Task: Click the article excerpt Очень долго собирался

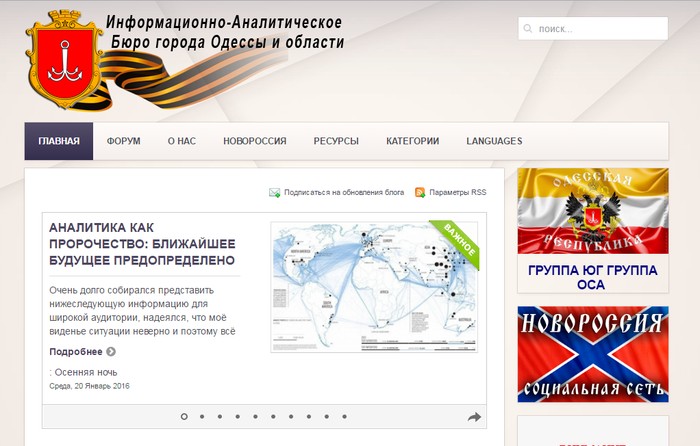Action: pos(143,311)
